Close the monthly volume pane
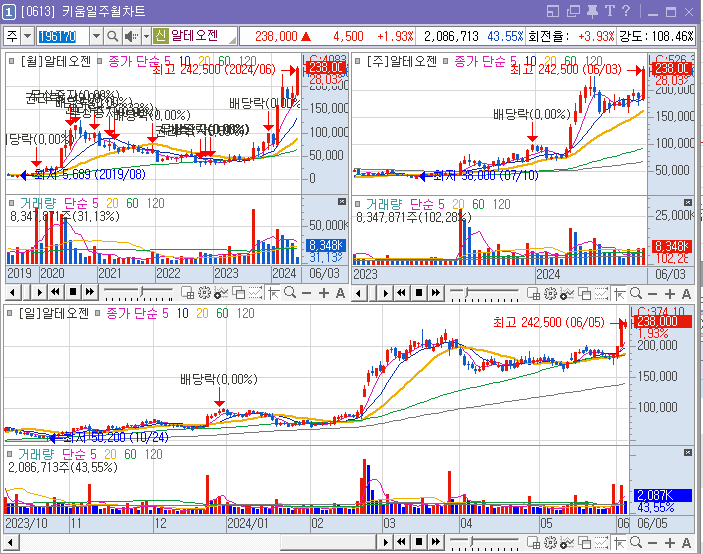 click(x=342, y=202)
